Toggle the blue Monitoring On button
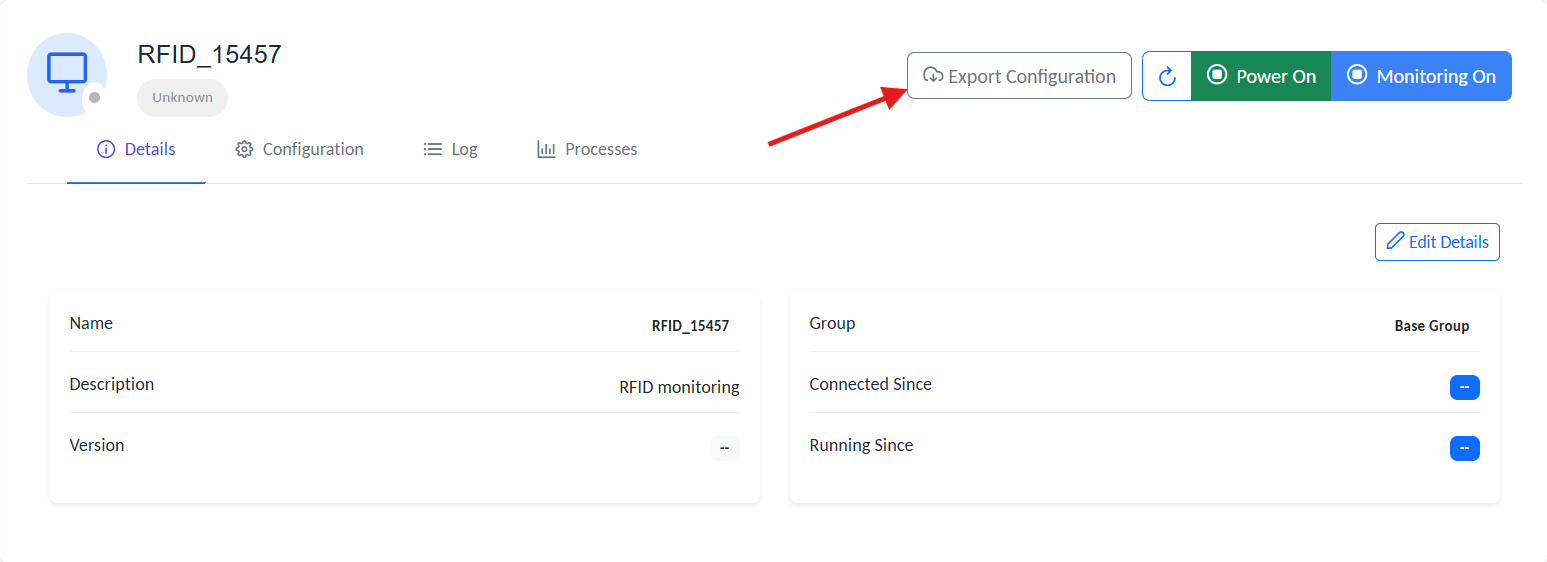Image resolution: width=1547 pixels, height=562 pixels. point(1421,76)
